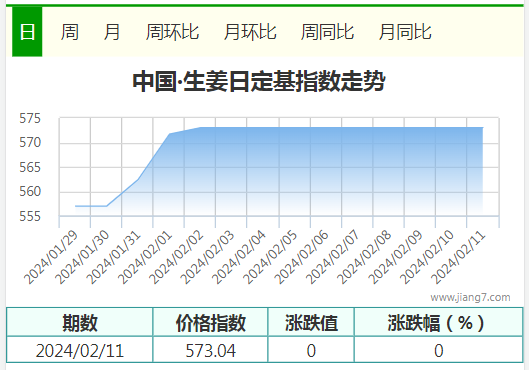Click the www.jiang7.com watermark link

click(470, 297)
